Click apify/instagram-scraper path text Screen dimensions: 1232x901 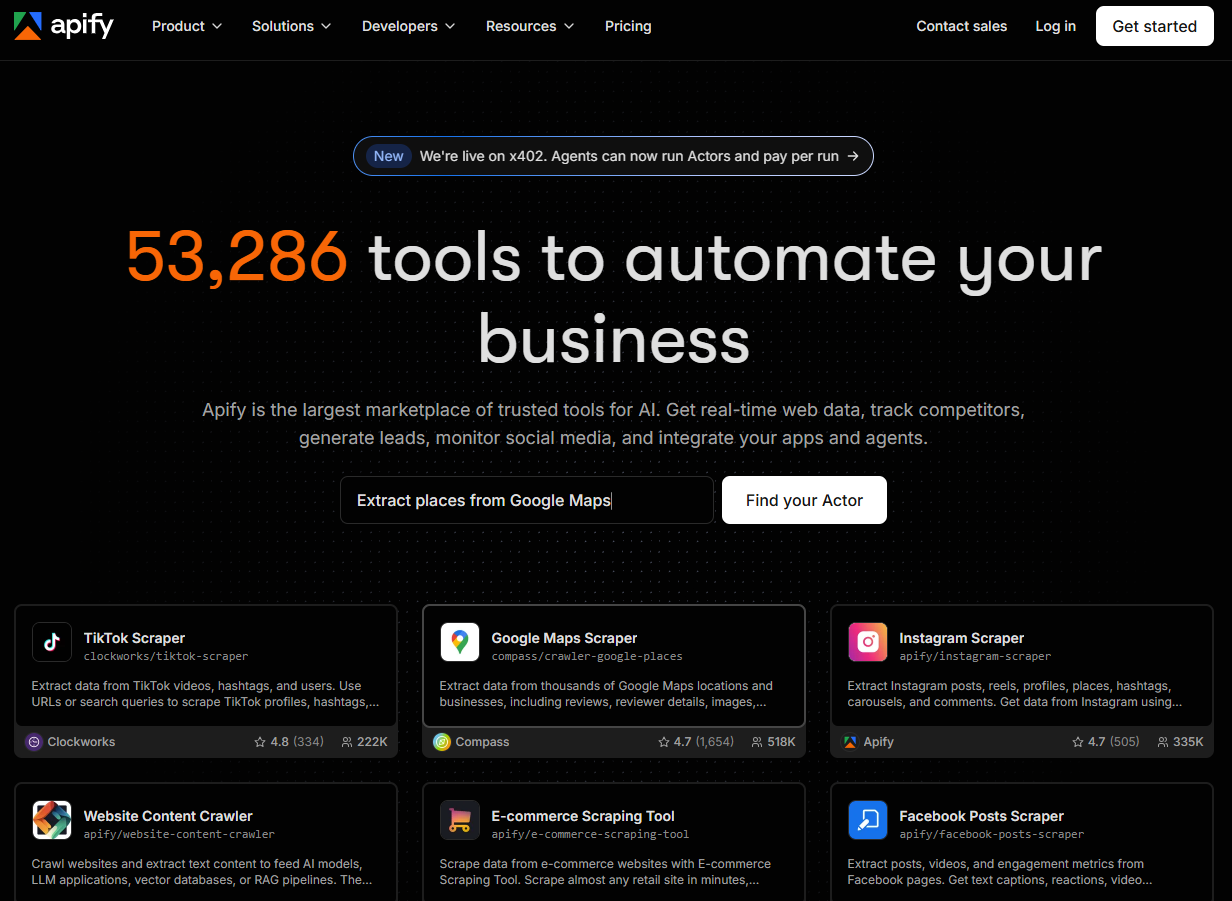coord(975,657)
